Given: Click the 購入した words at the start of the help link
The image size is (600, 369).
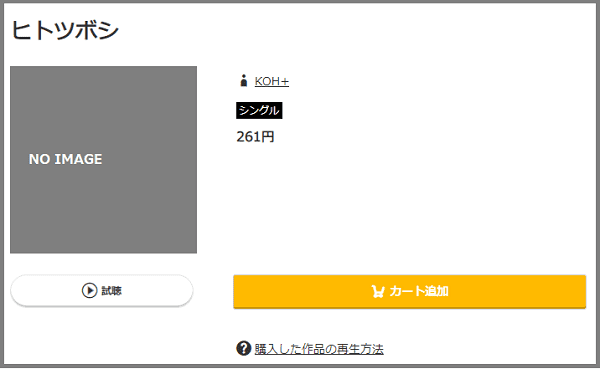Looking at the screenshot, I should [278, 349].
